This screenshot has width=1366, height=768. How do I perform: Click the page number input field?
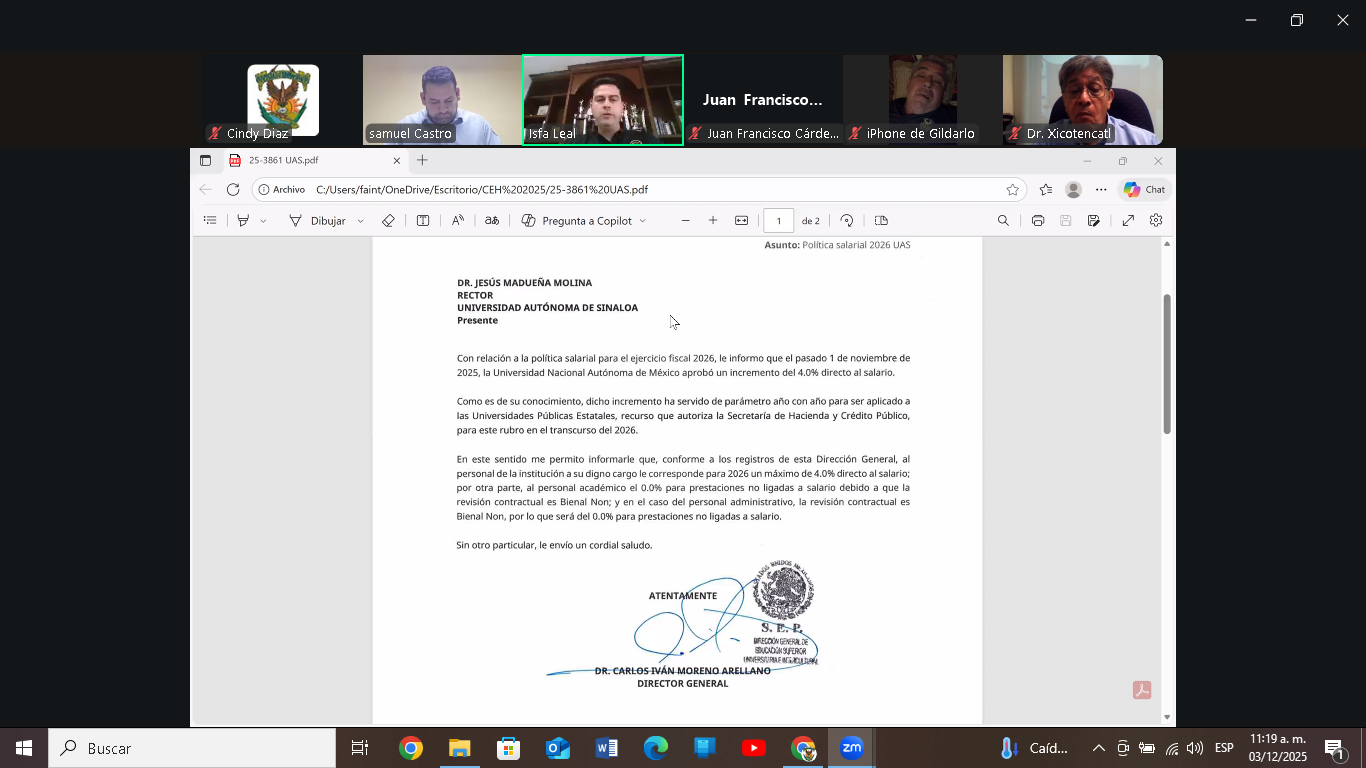(x=778, y=221)
